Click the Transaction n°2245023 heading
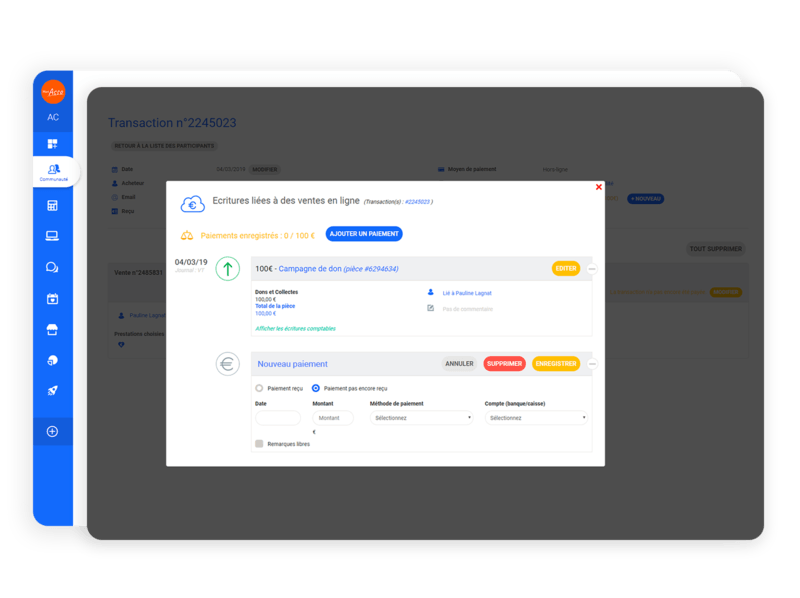This screenshot has width=800, height=598. coord(172,123)
